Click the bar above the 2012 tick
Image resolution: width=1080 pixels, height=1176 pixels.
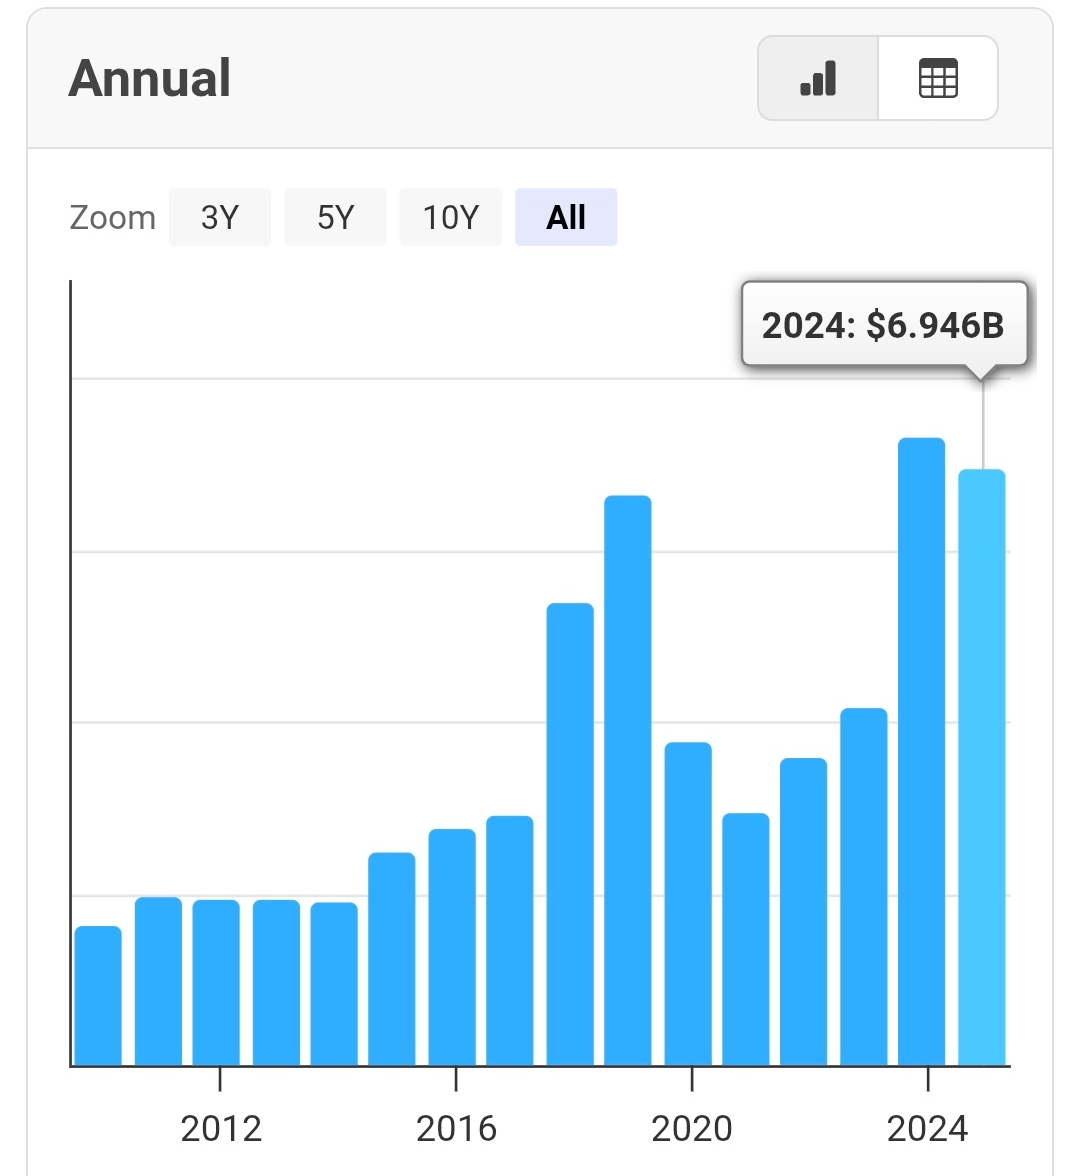[x=216, y=982]
